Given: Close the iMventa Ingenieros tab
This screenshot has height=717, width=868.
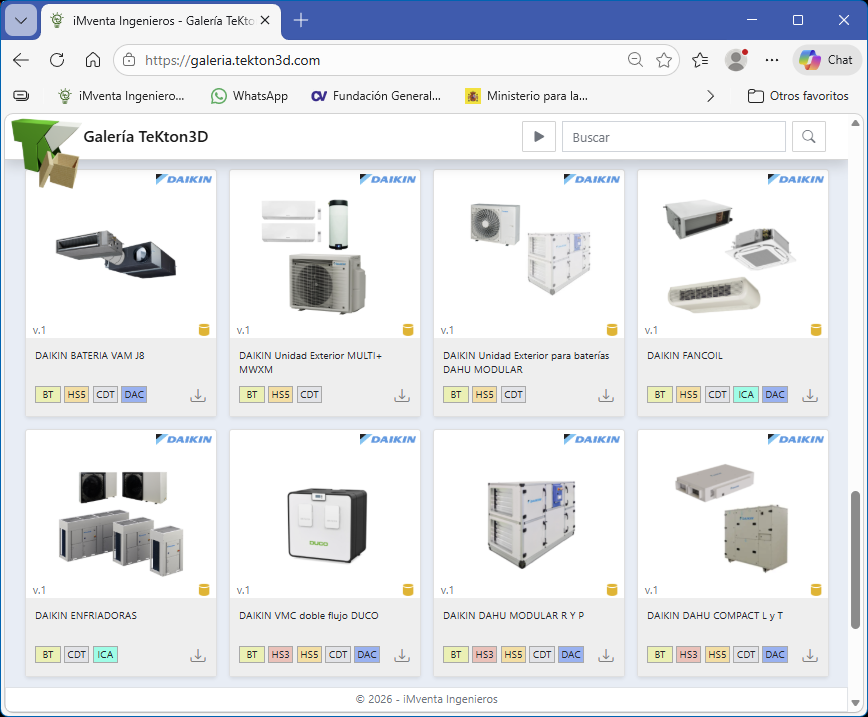Looking at the screenshot, I should (265, 20).
